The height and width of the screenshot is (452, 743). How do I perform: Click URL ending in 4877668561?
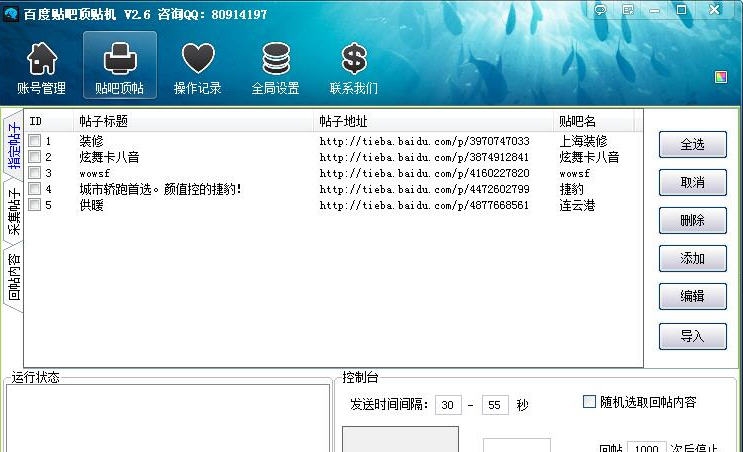pos(424,206)
